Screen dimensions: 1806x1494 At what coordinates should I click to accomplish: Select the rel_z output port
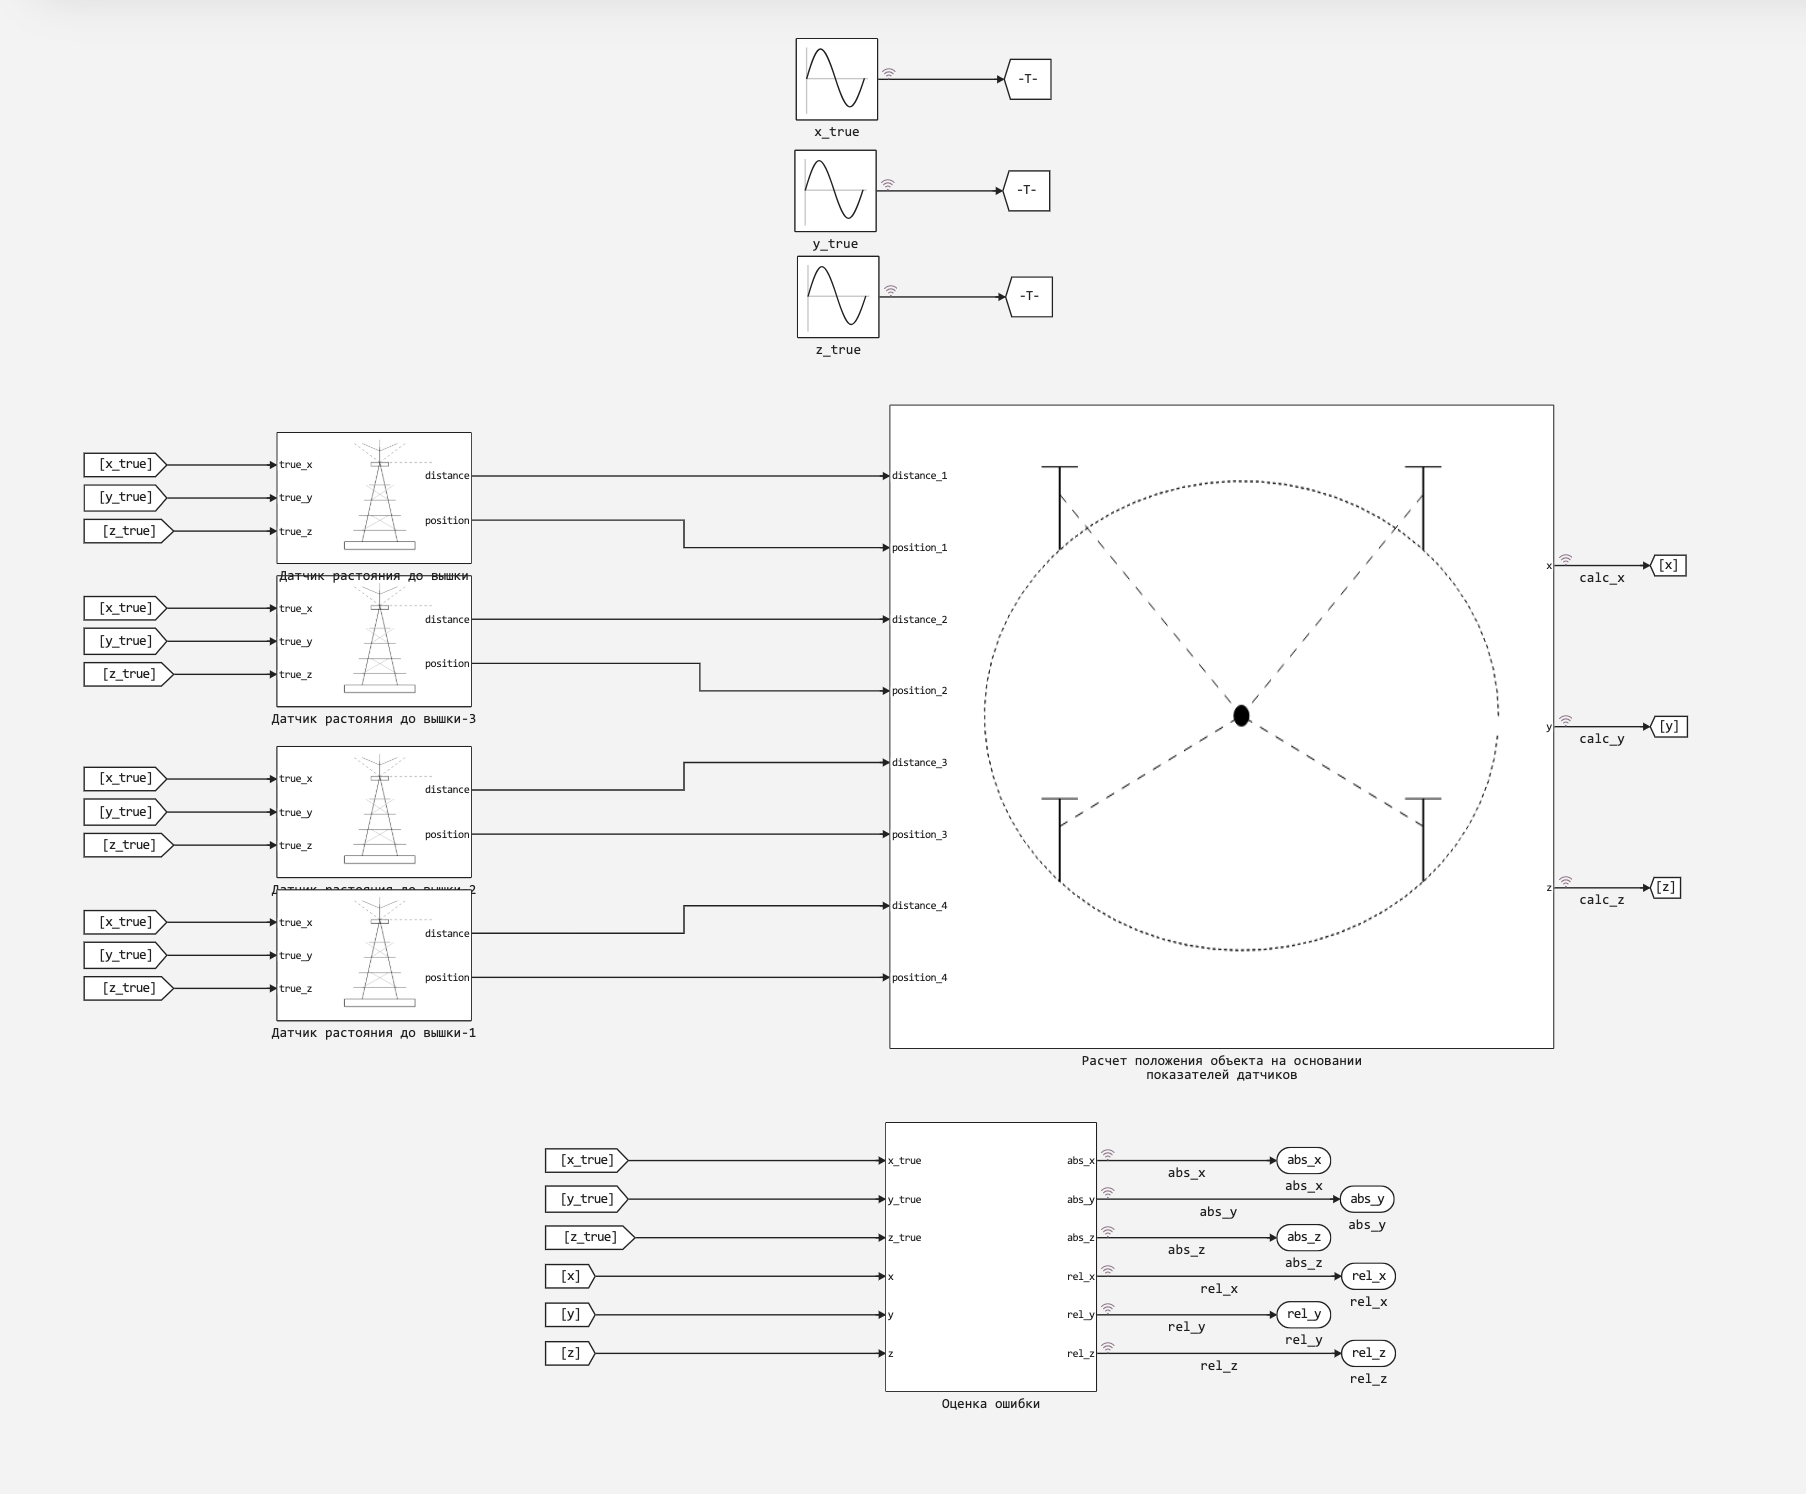pyautogui.click(x=1367, y=1353)
